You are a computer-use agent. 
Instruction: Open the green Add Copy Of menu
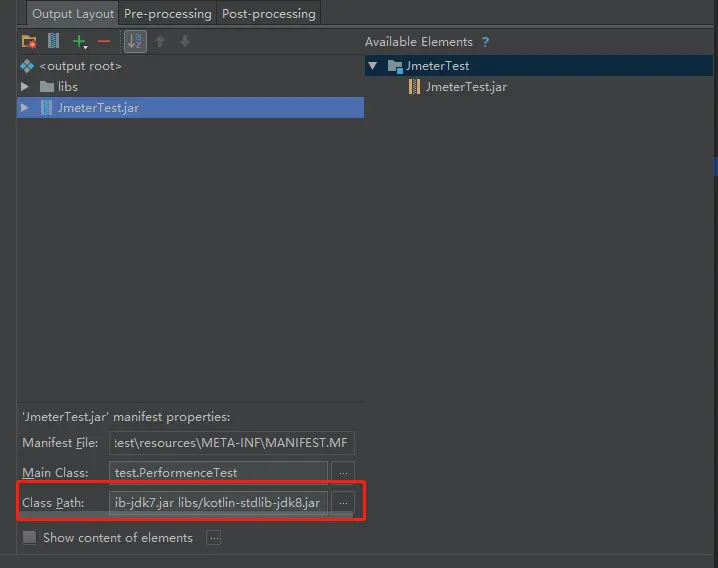pyautogui.click(x=80, y=42)
